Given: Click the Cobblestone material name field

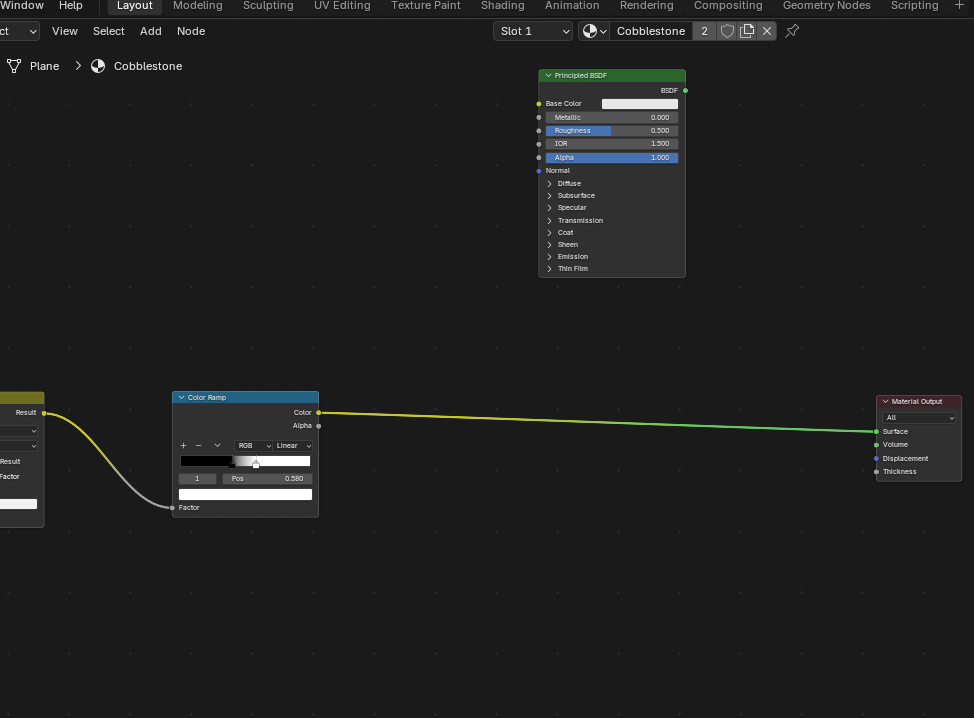Looking at the screenshot, I should pyautogui.click(x=651, y=31).
